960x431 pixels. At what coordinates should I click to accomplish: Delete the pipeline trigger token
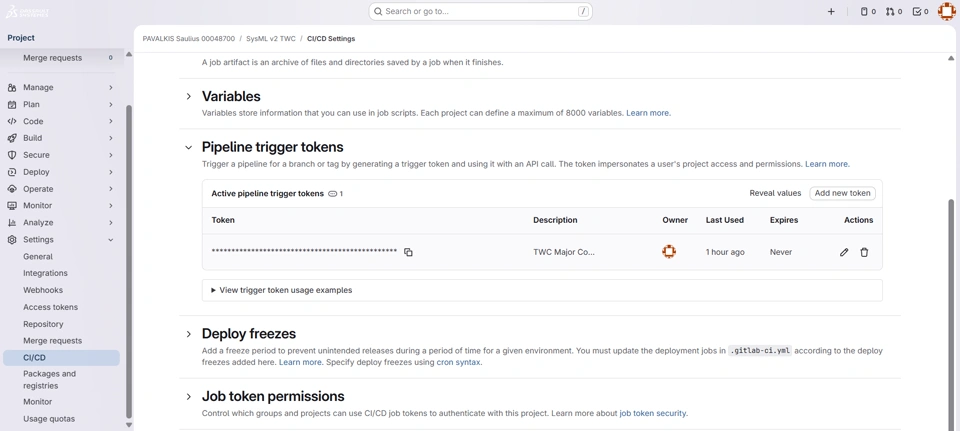click(x=865, y=252)
